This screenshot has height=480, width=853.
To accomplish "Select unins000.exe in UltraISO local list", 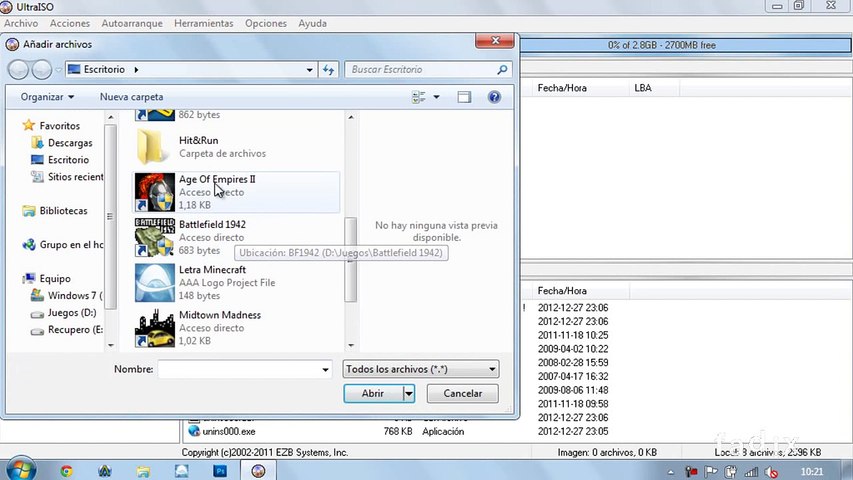I will tap(228, 431).
